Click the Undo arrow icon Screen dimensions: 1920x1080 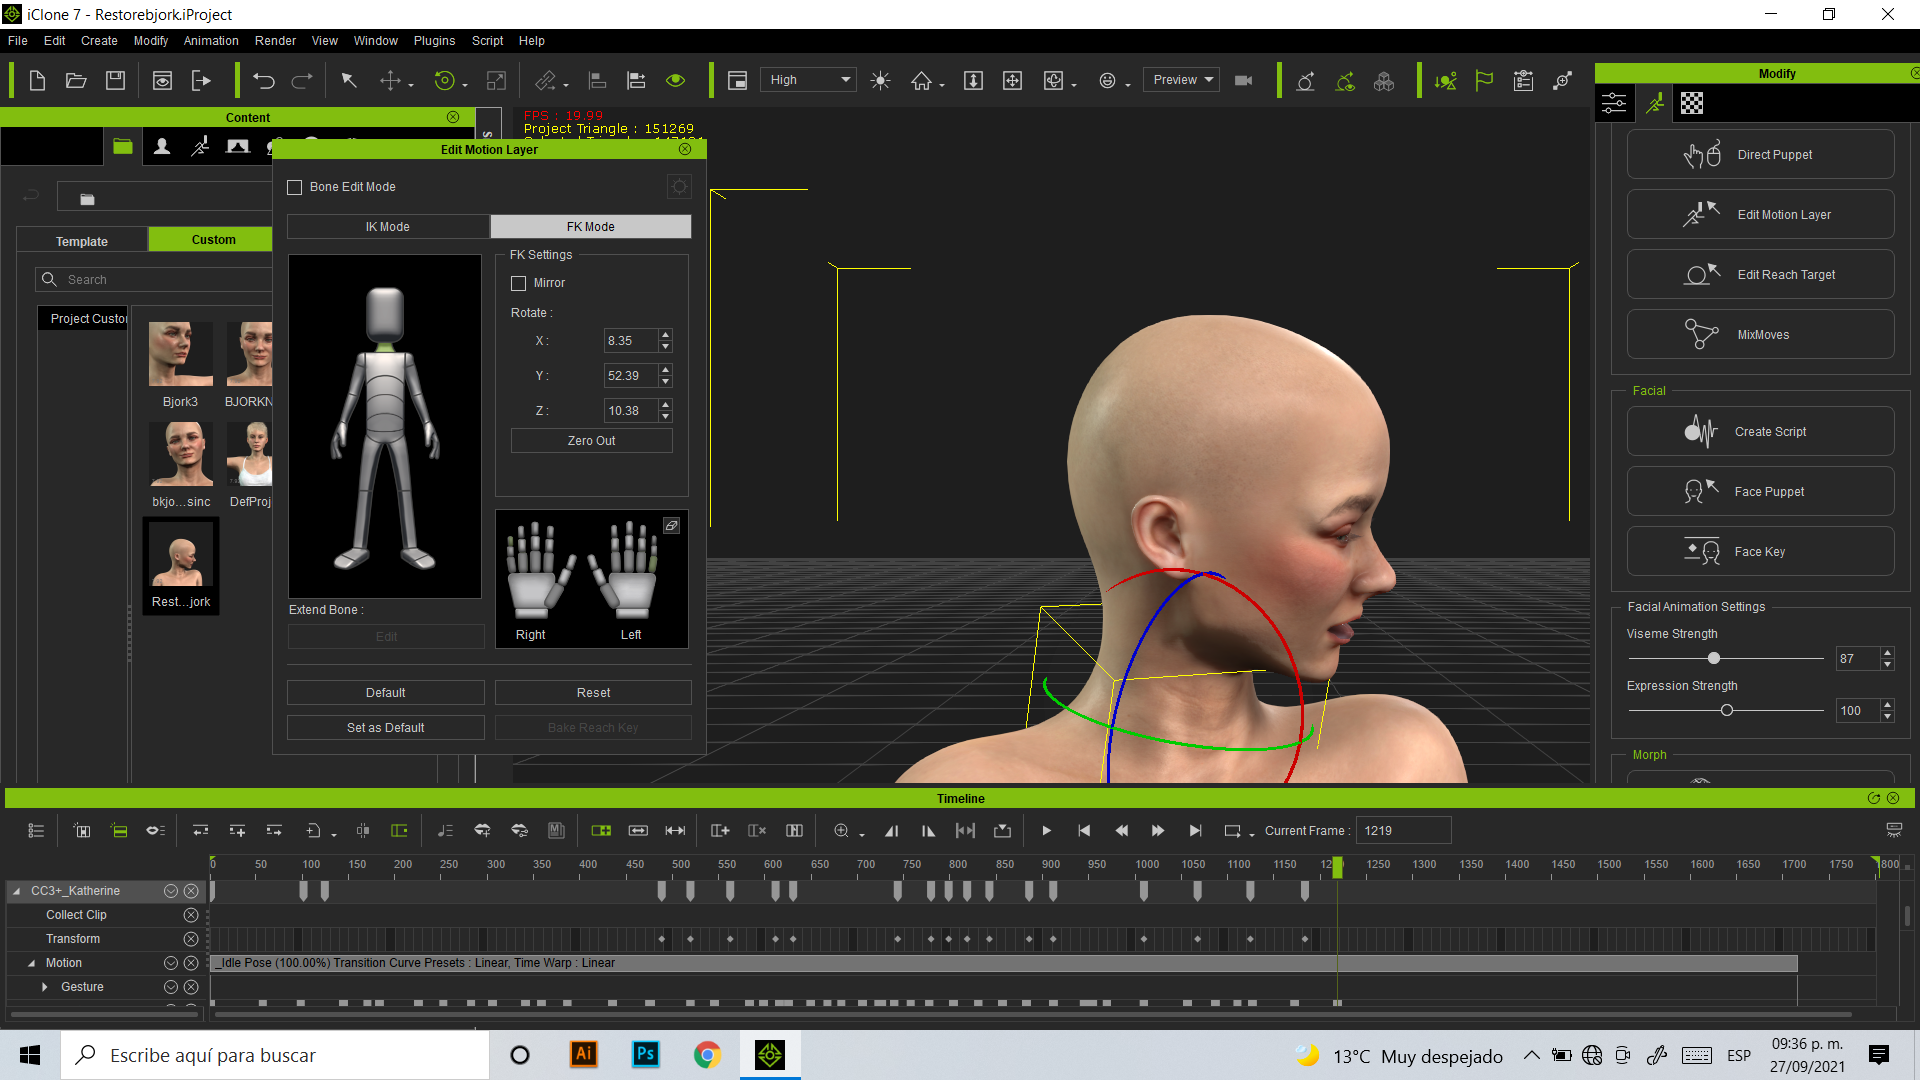pyautogui.click(x=264, y=81)
